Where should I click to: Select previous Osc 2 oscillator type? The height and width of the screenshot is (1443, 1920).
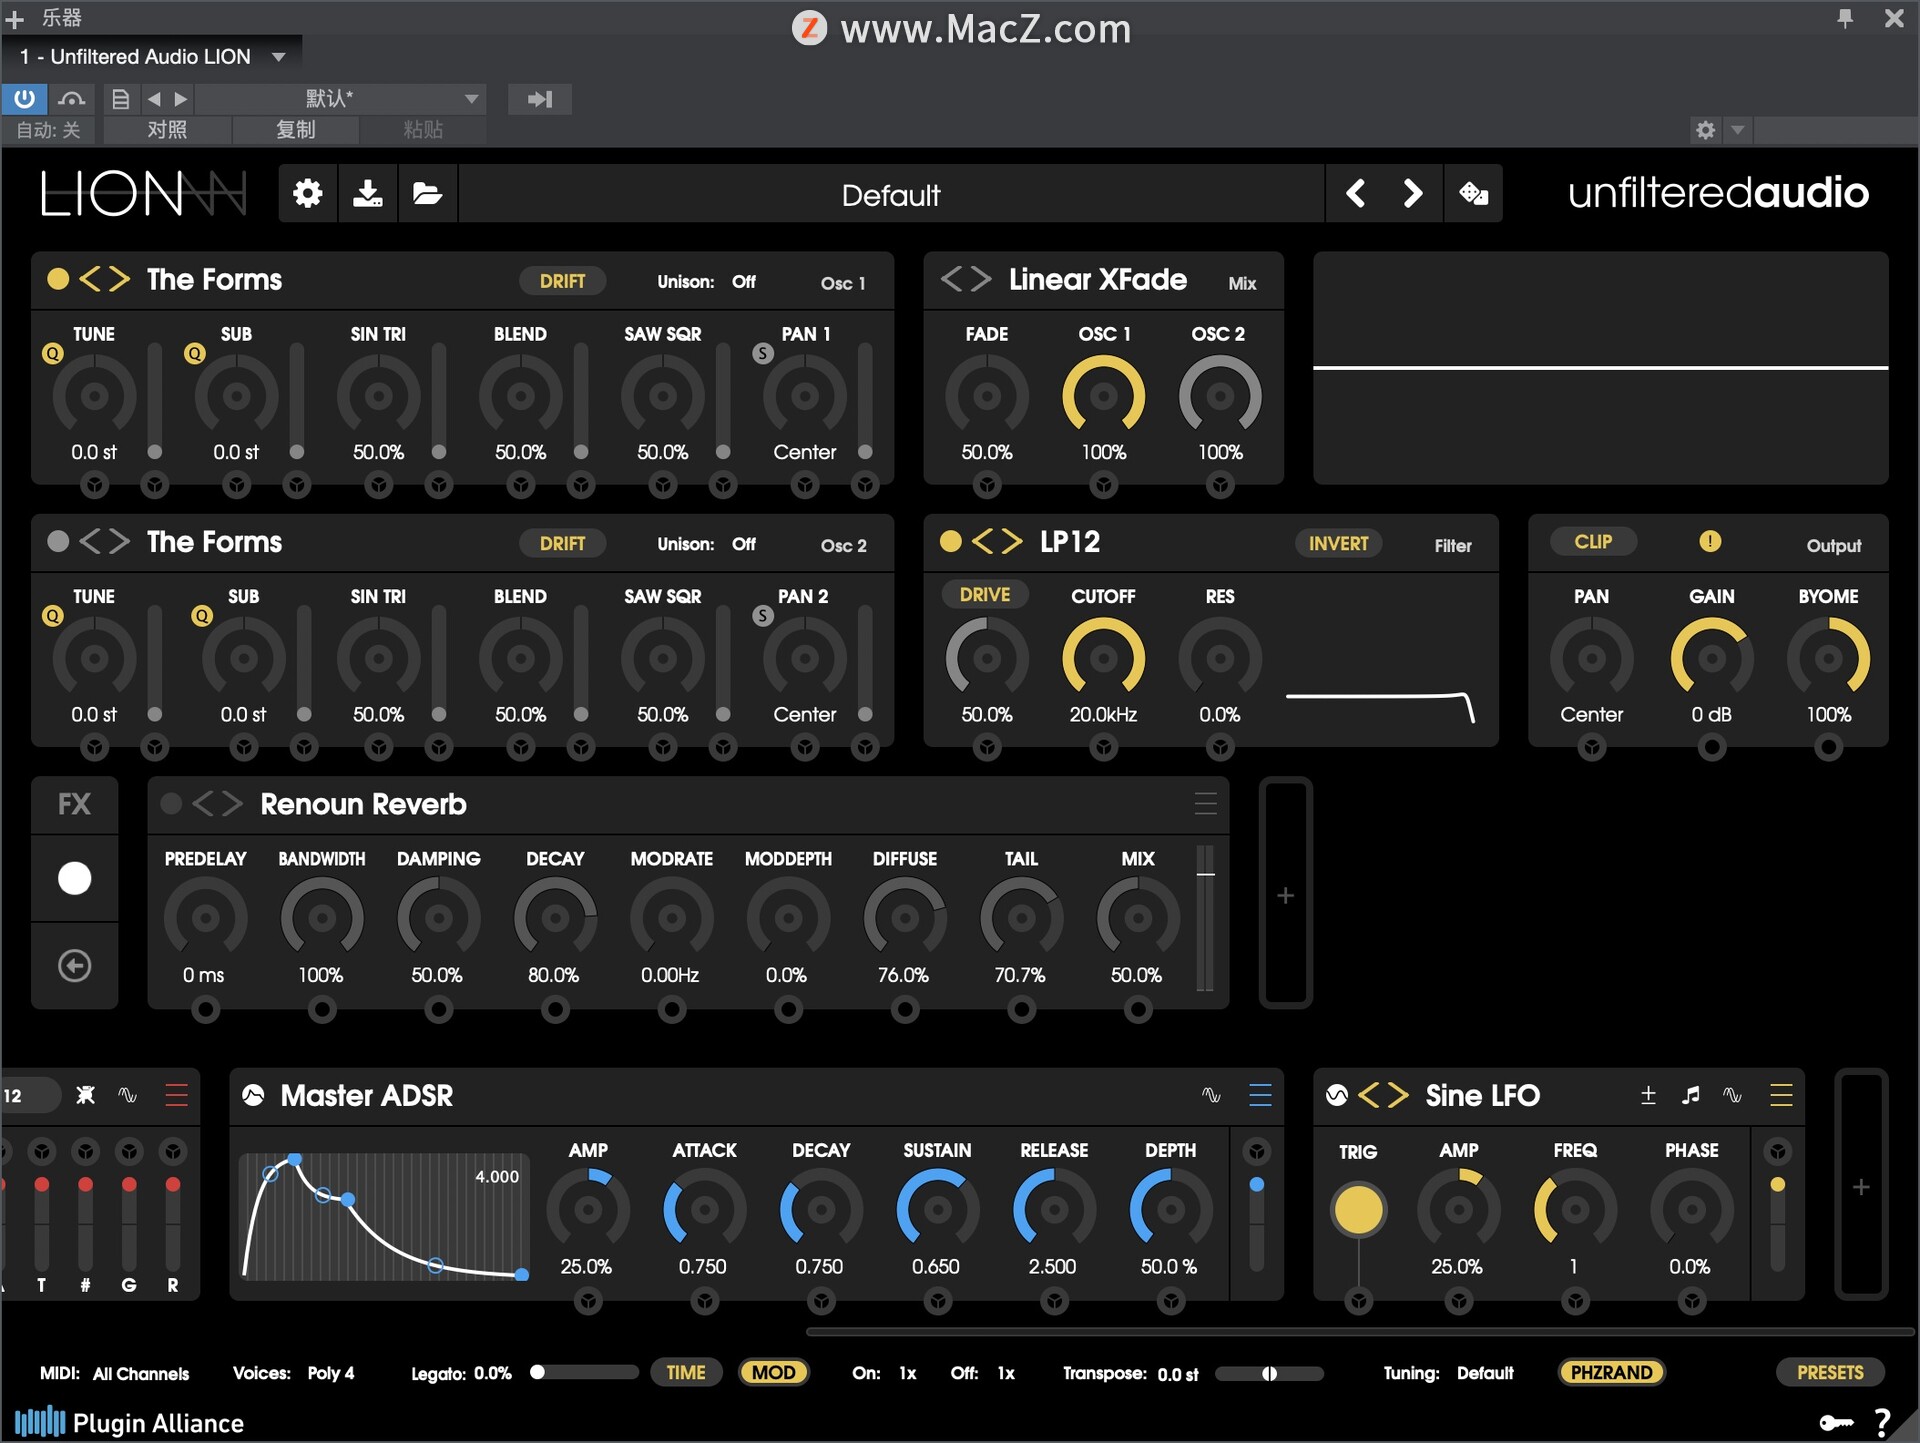90,541
